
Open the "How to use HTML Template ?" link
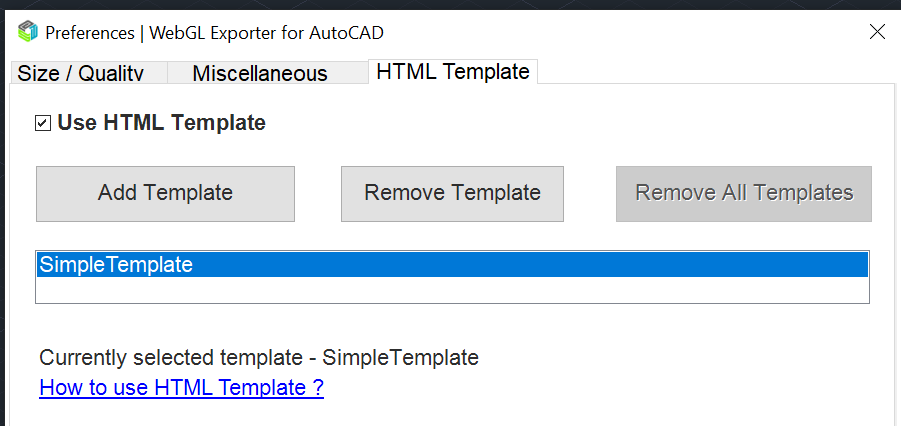181,388
